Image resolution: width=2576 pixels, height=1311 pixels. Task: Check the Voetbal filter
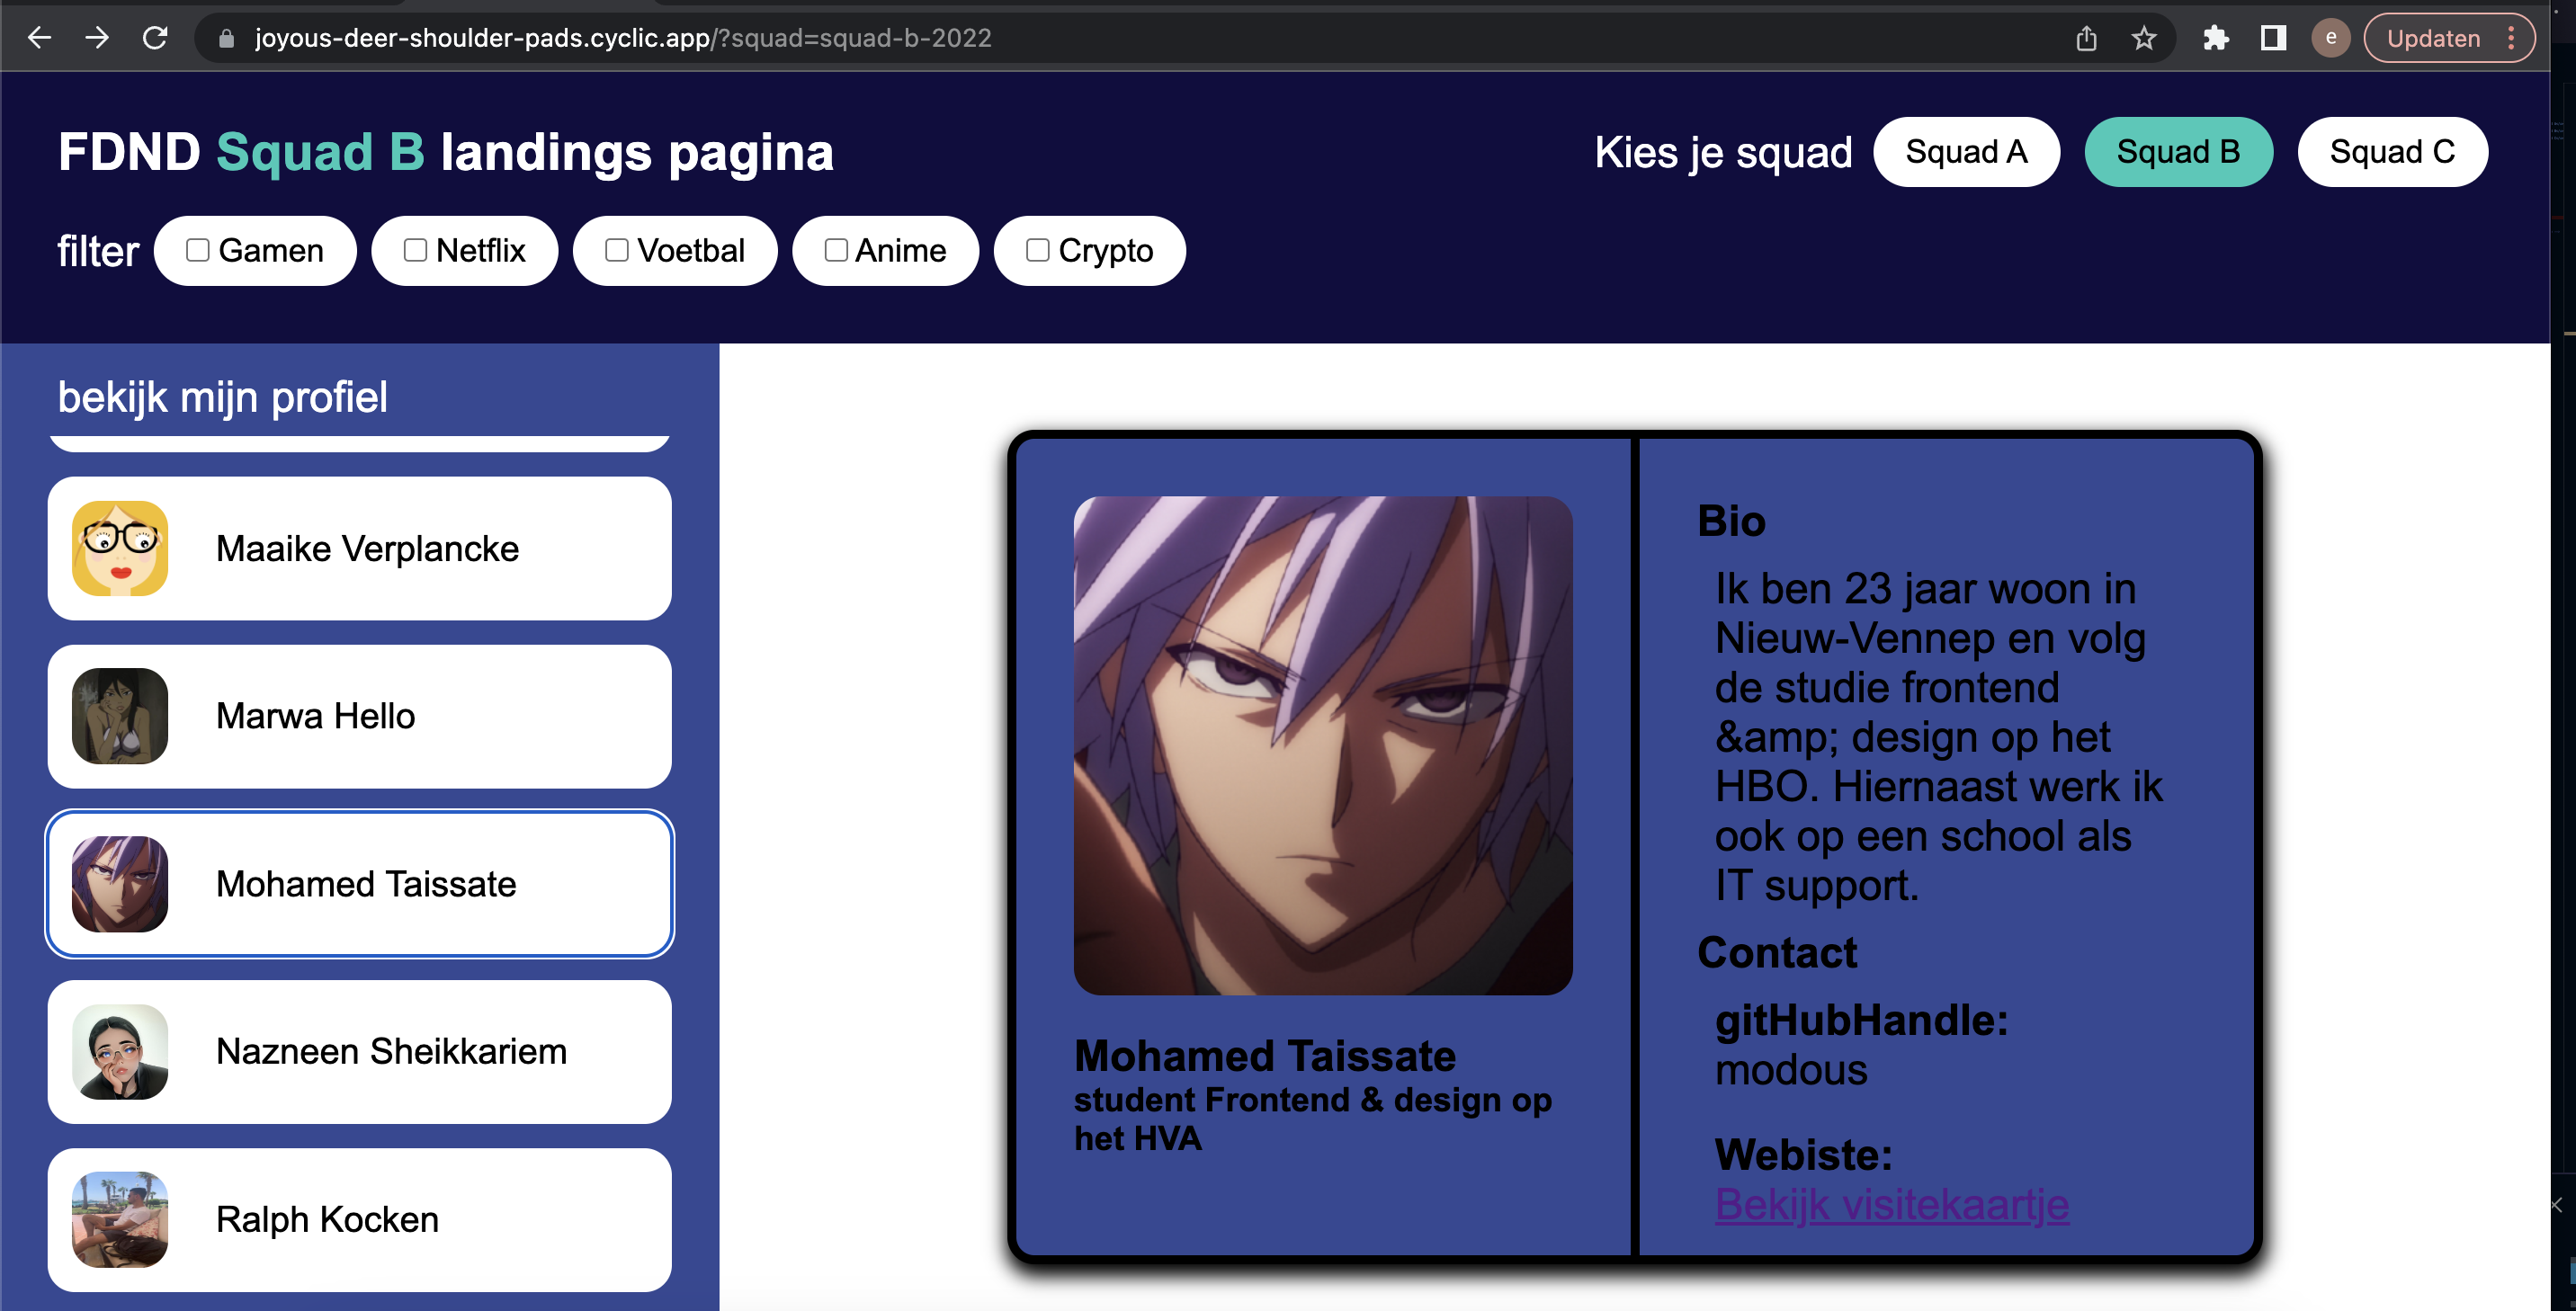coord(617,250)
